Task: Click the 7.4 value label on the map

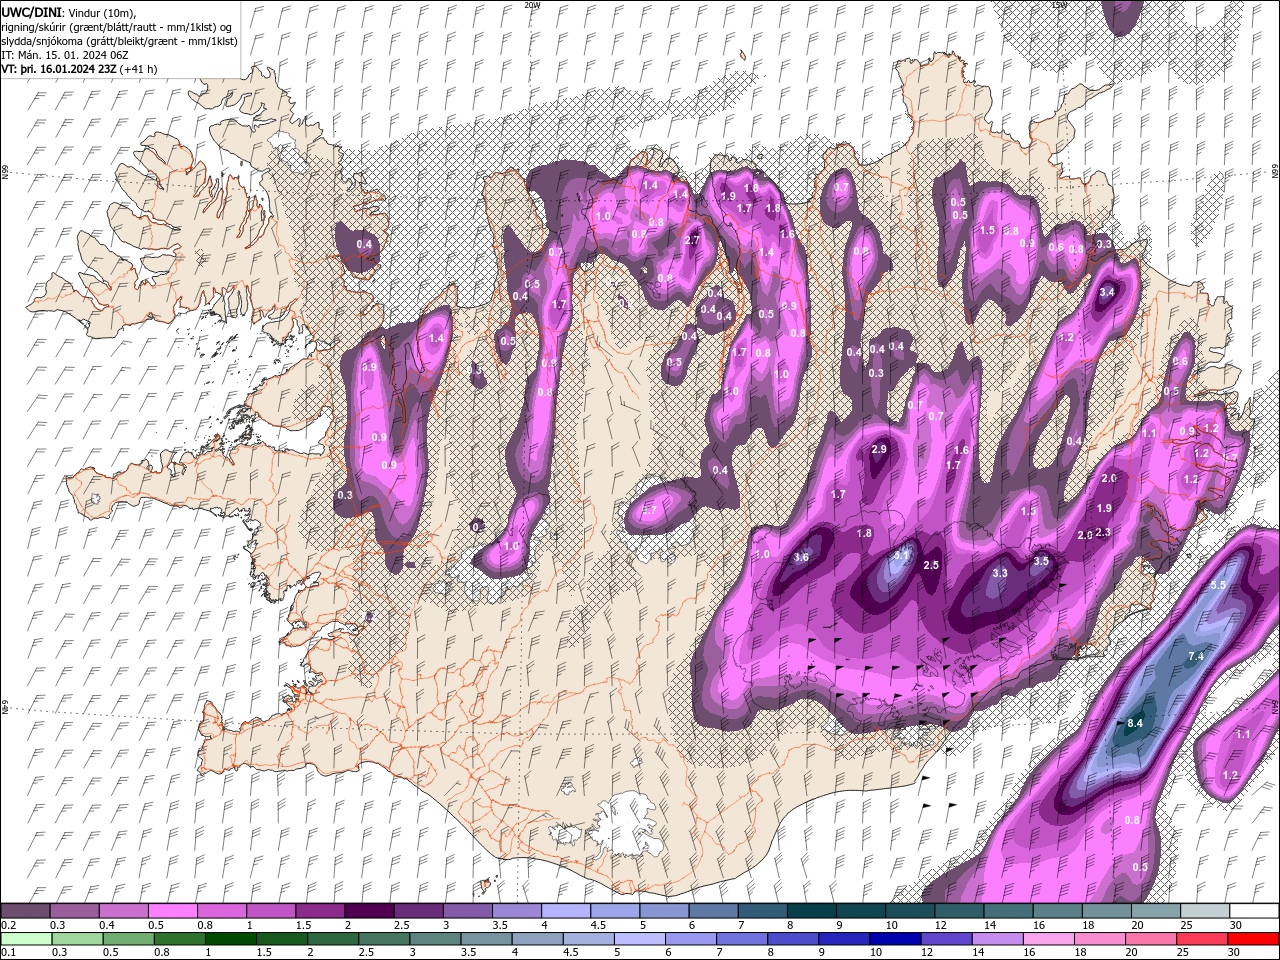Action: coord(1196,656)
